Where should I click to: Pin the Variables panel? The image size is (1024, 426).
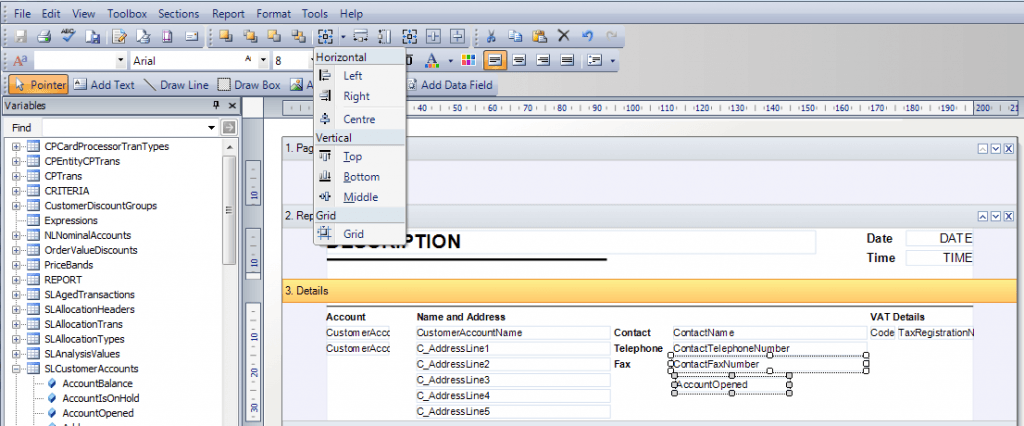[216, 106]
